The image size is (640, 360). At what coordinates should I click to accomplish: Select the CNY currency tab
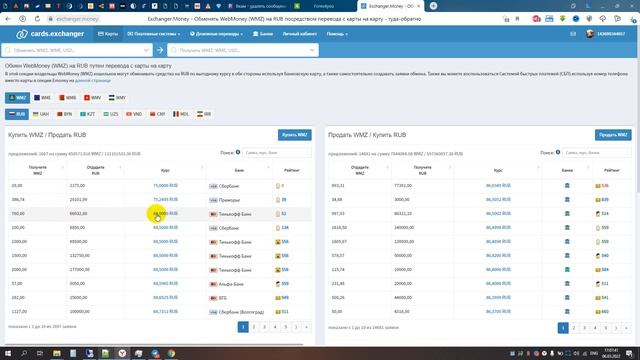pos(158,114)
